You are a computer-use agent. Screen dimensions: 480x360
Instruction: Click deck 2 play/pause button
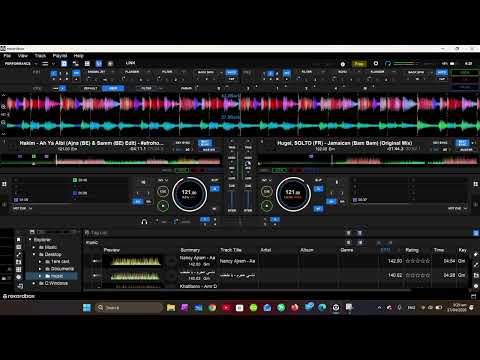tap(267, 206)
